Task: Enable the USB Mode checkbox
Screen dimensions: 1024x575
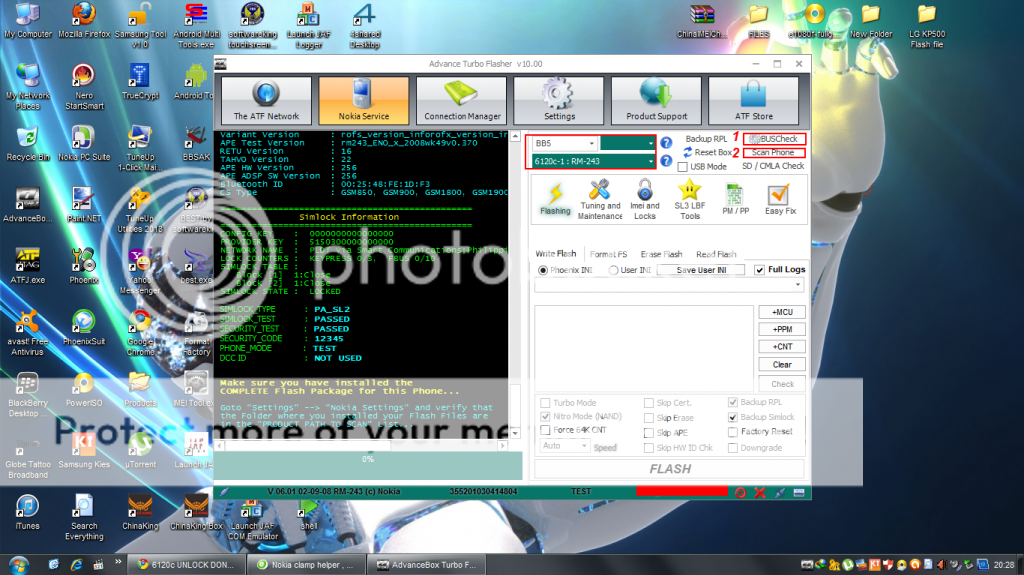Action: (682, 167)
